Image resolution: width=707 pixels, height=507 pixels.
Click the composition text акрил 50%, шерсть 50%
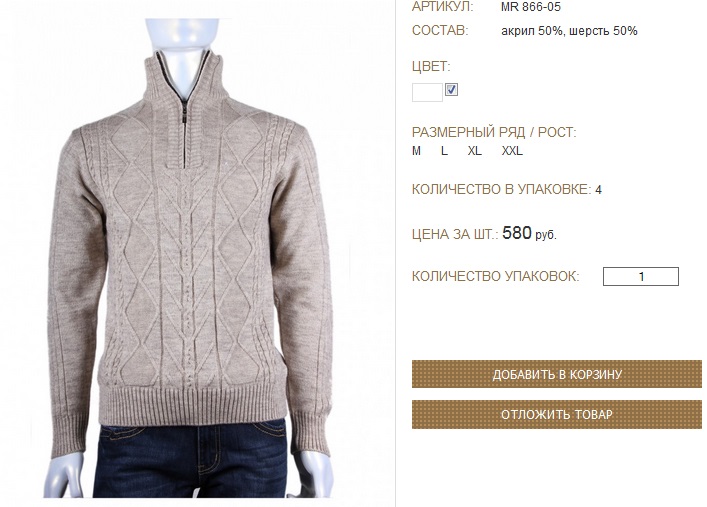click(569, 31)
